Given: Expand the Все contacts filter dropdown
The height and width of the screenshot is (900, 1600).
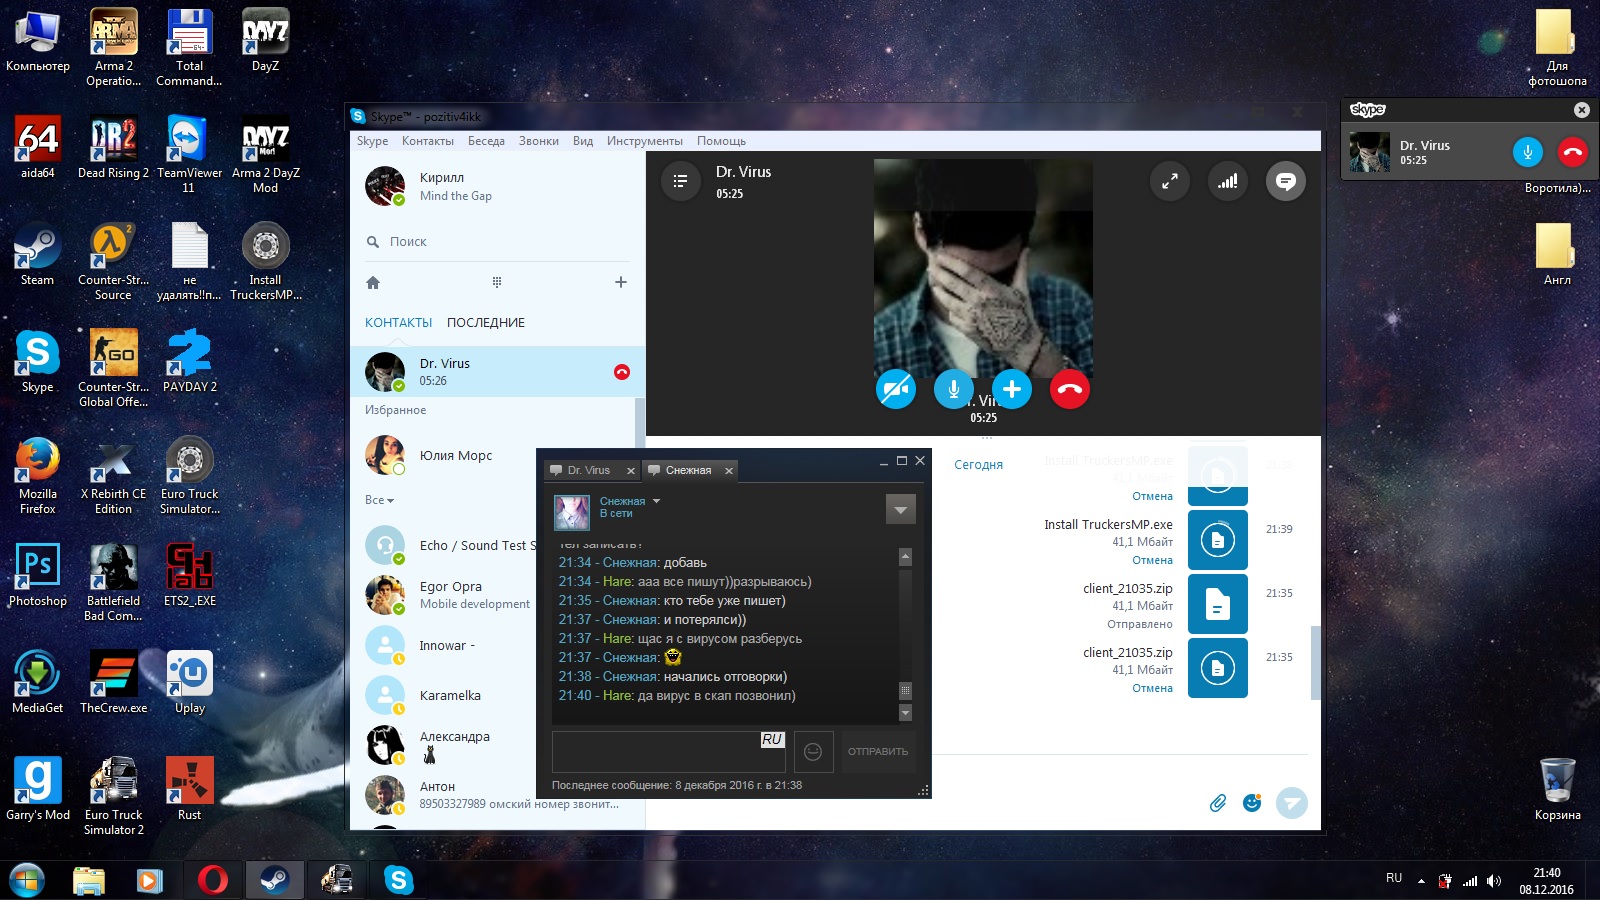Looking at the screenshot, I should (x=379, y=499).
